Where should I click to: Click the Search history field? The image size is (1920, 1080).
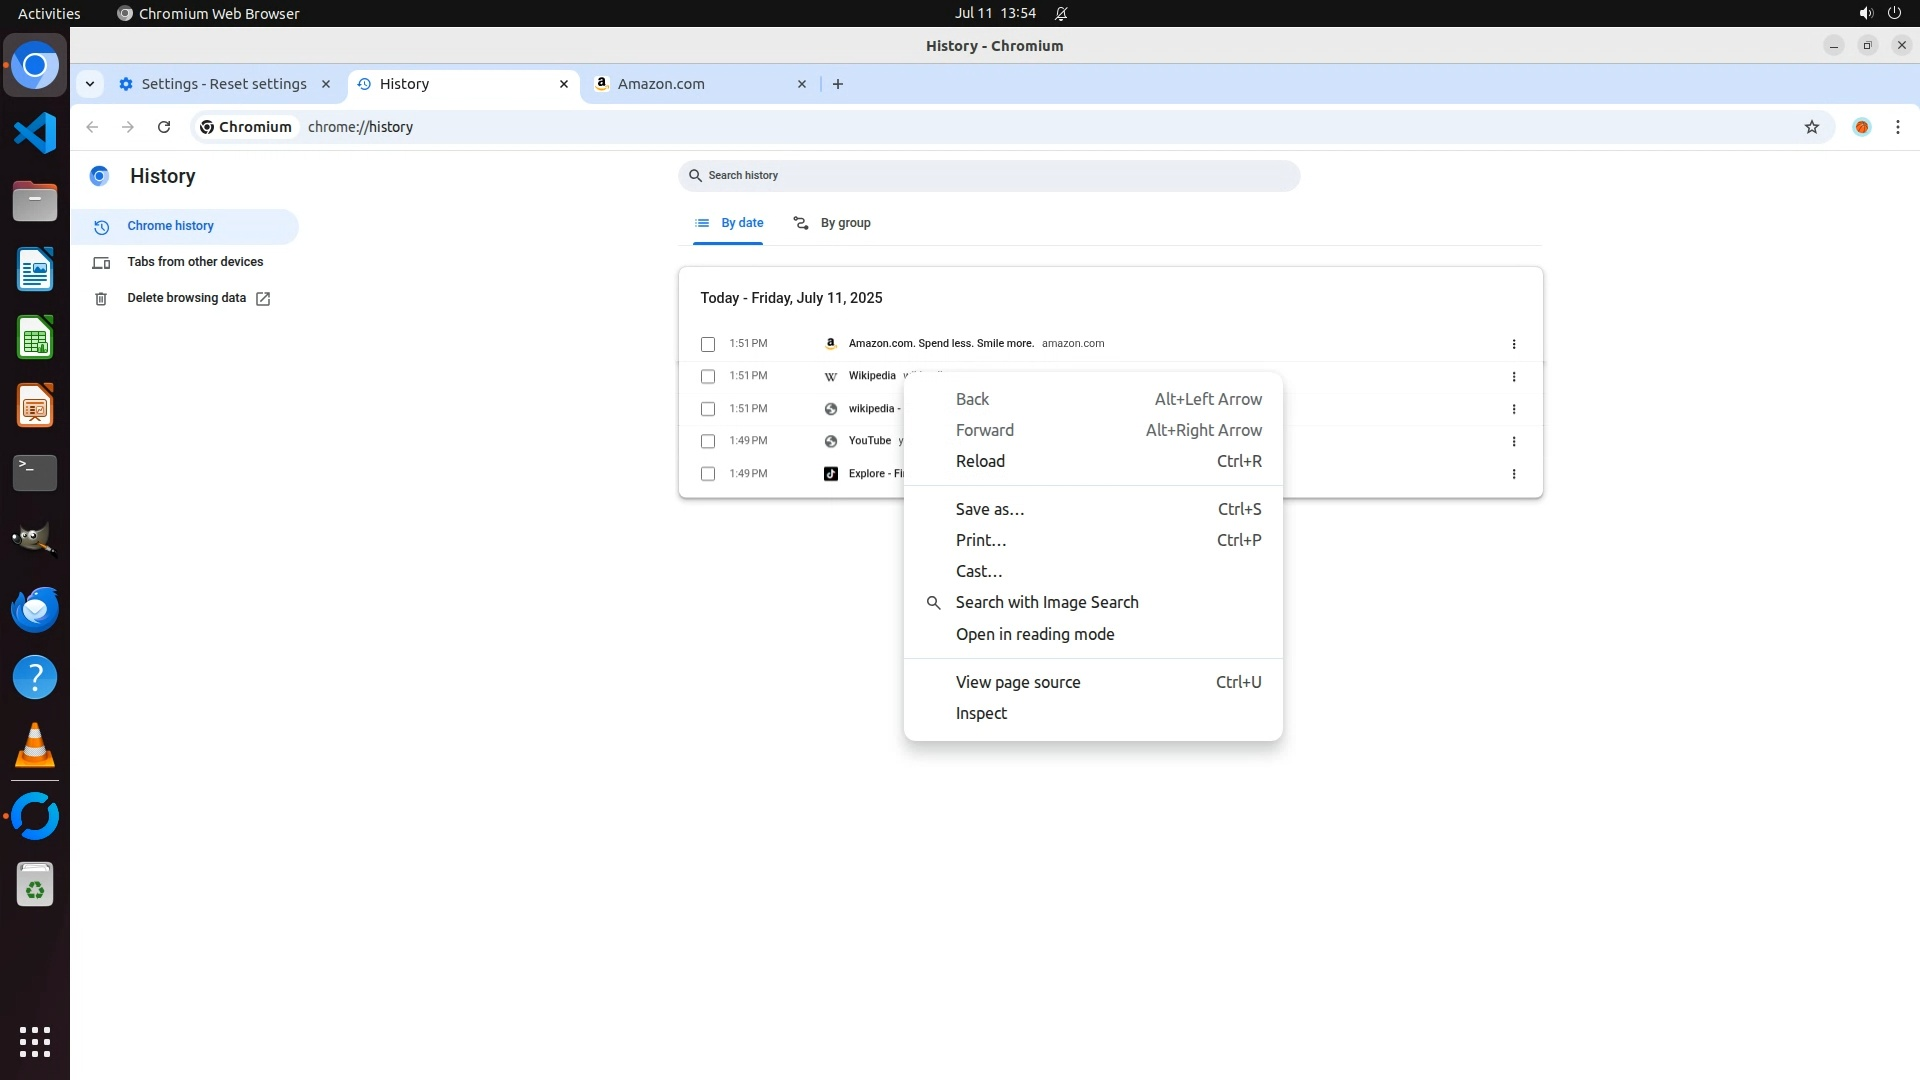(x=988, y=175)
